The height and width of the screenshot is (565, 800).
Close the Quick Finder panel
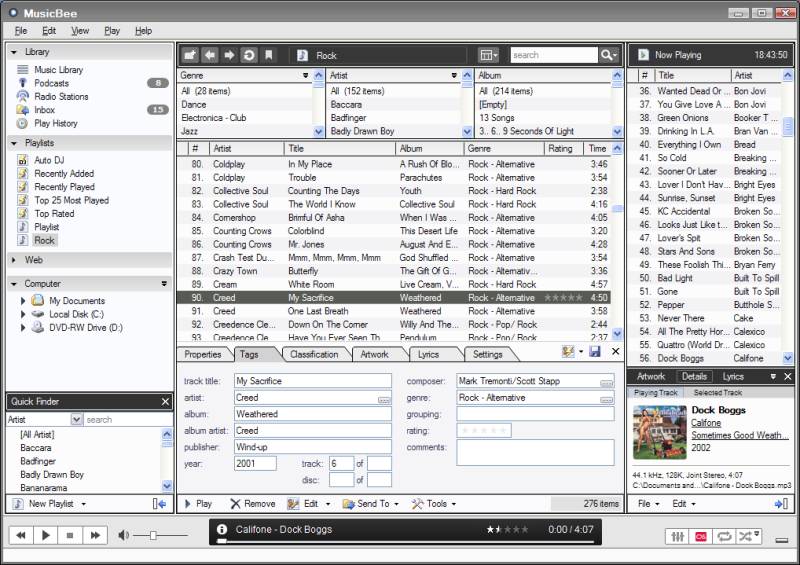coord(165,402)
